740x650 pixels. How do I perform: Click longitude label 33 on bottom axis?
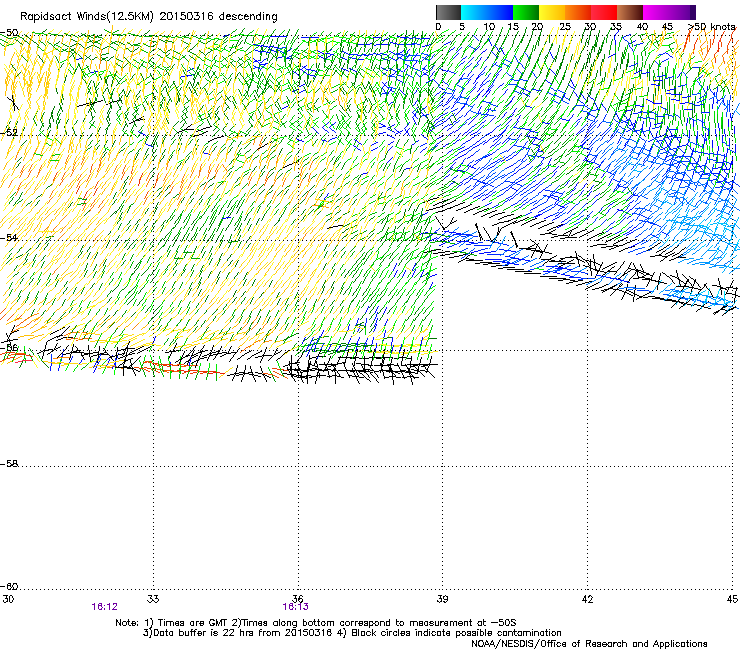coord(153,599)
